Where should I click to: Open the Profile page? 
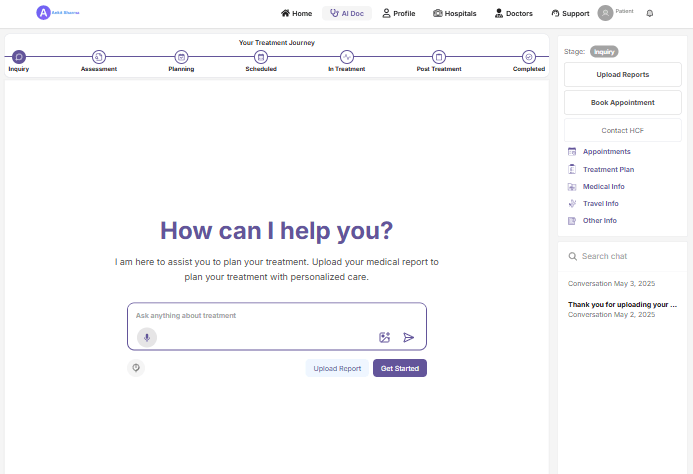pos(399,13)
